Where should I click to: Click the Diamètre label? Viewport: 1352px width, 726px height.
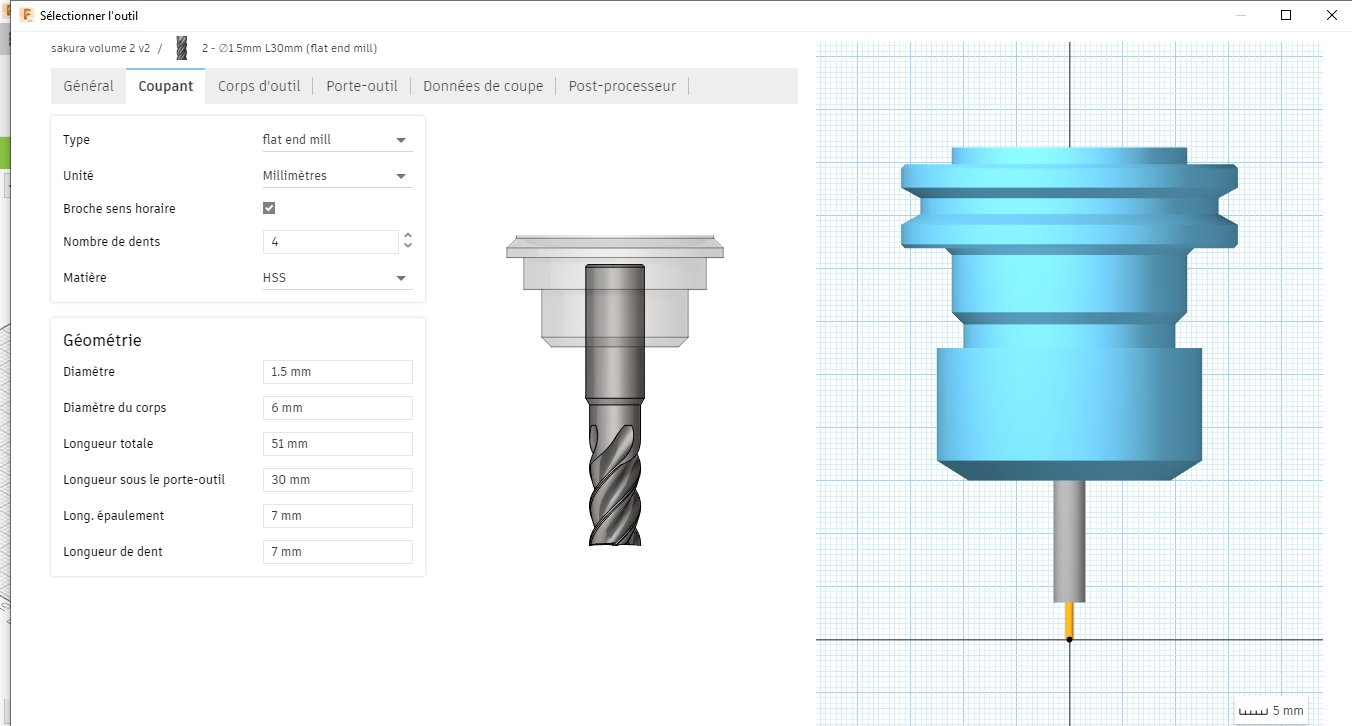pyautogui.click(x=89, y=372)
